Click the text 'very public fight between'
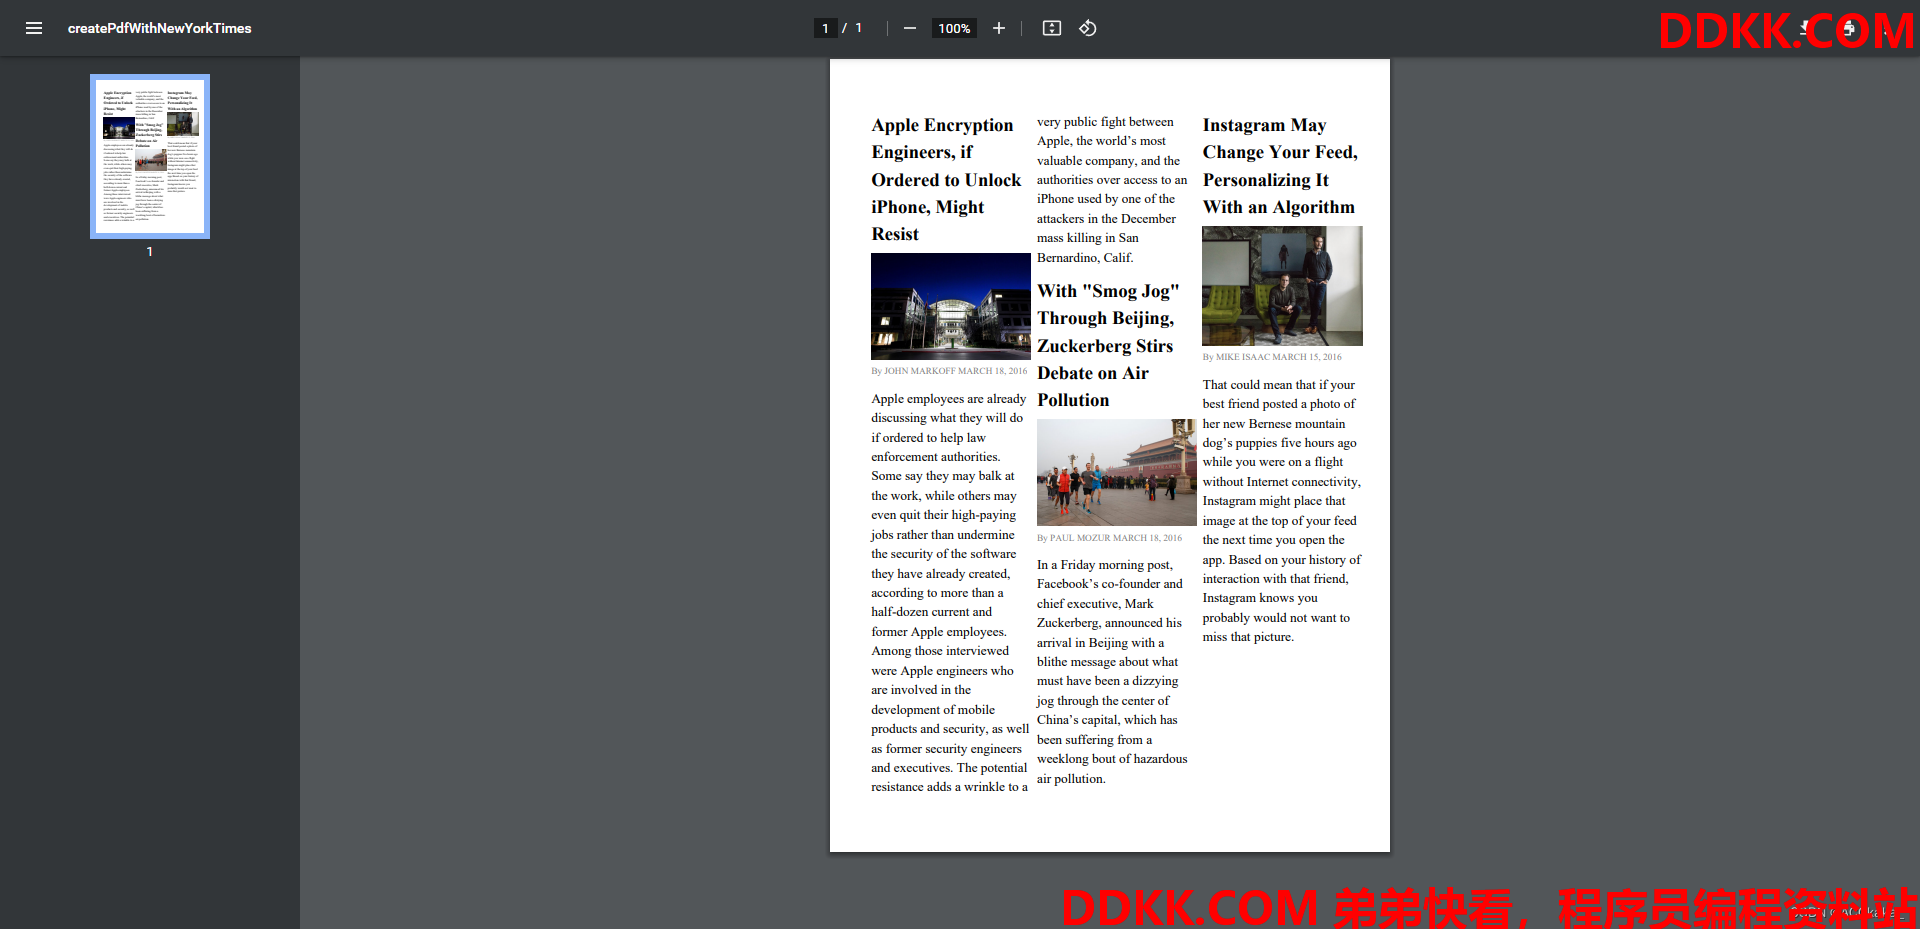Viewport: 1920px width, 929px height. [x=1105, y=122]
